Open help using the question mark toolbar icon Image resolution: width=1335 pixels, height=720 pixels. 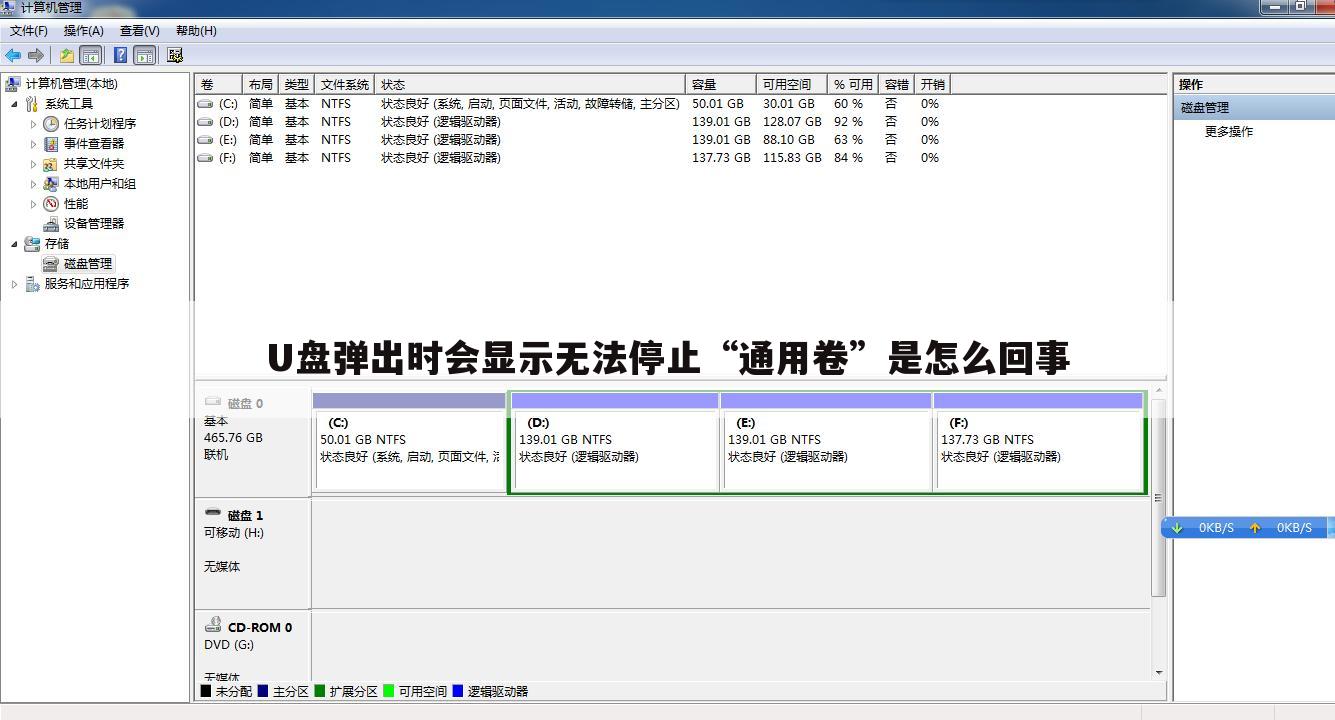(x=119, y=55)
